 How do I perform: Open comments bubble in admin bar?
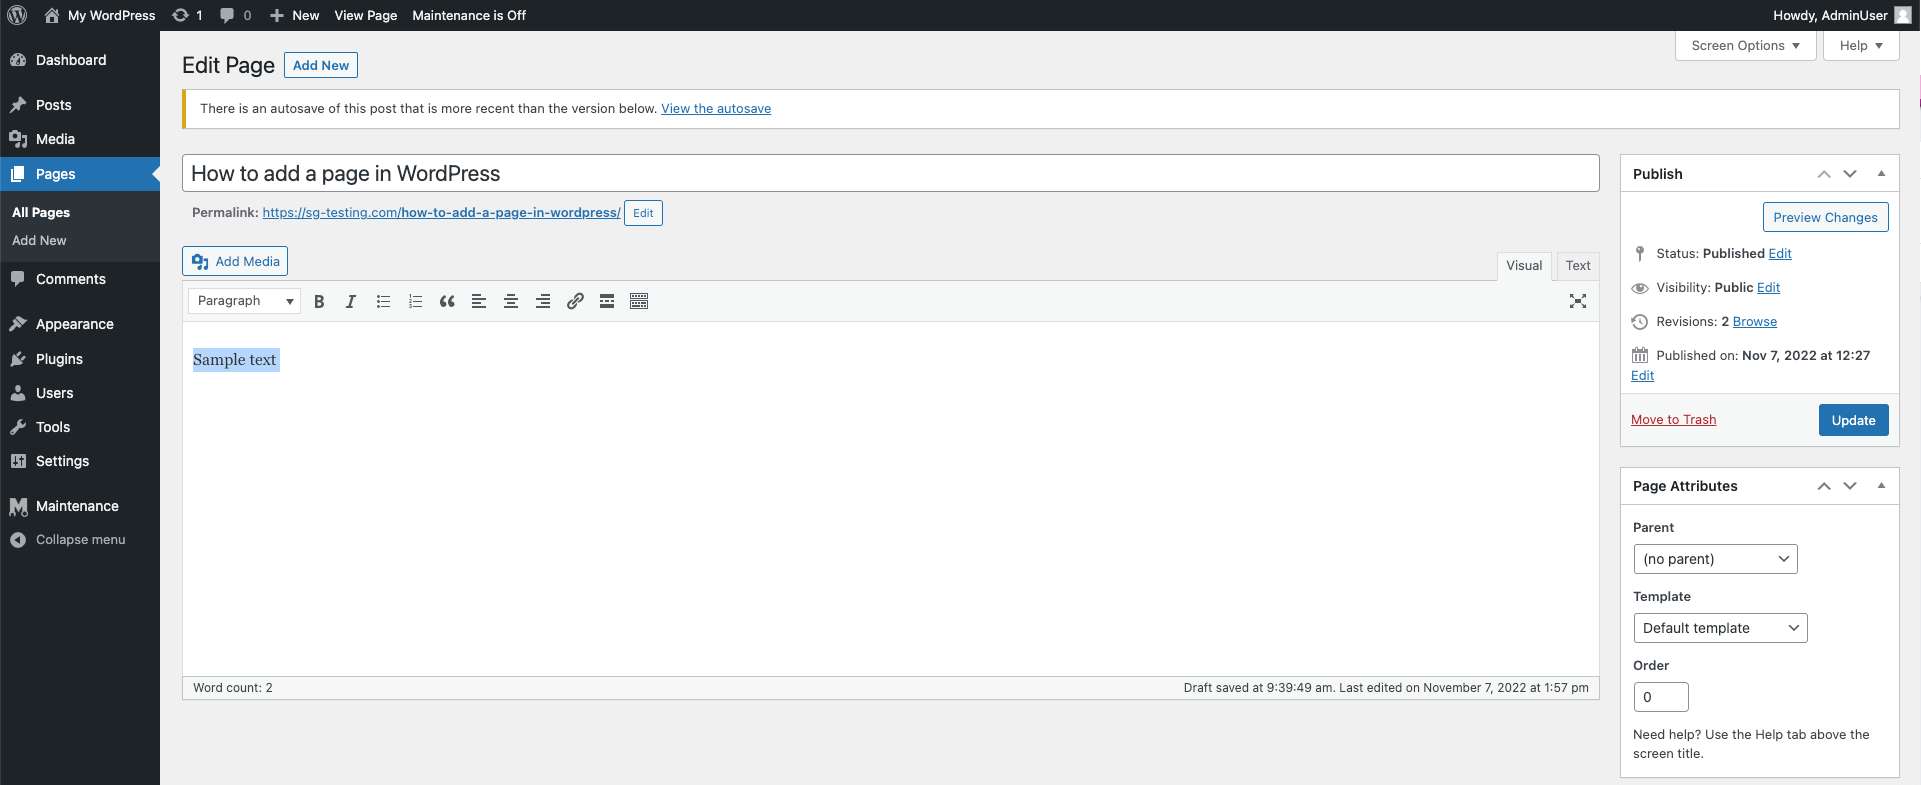235,15
